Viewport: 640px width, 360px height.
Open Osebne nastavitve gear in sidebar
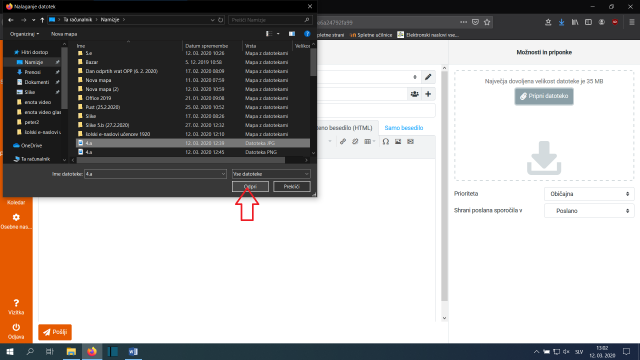(x=16, y=221)
